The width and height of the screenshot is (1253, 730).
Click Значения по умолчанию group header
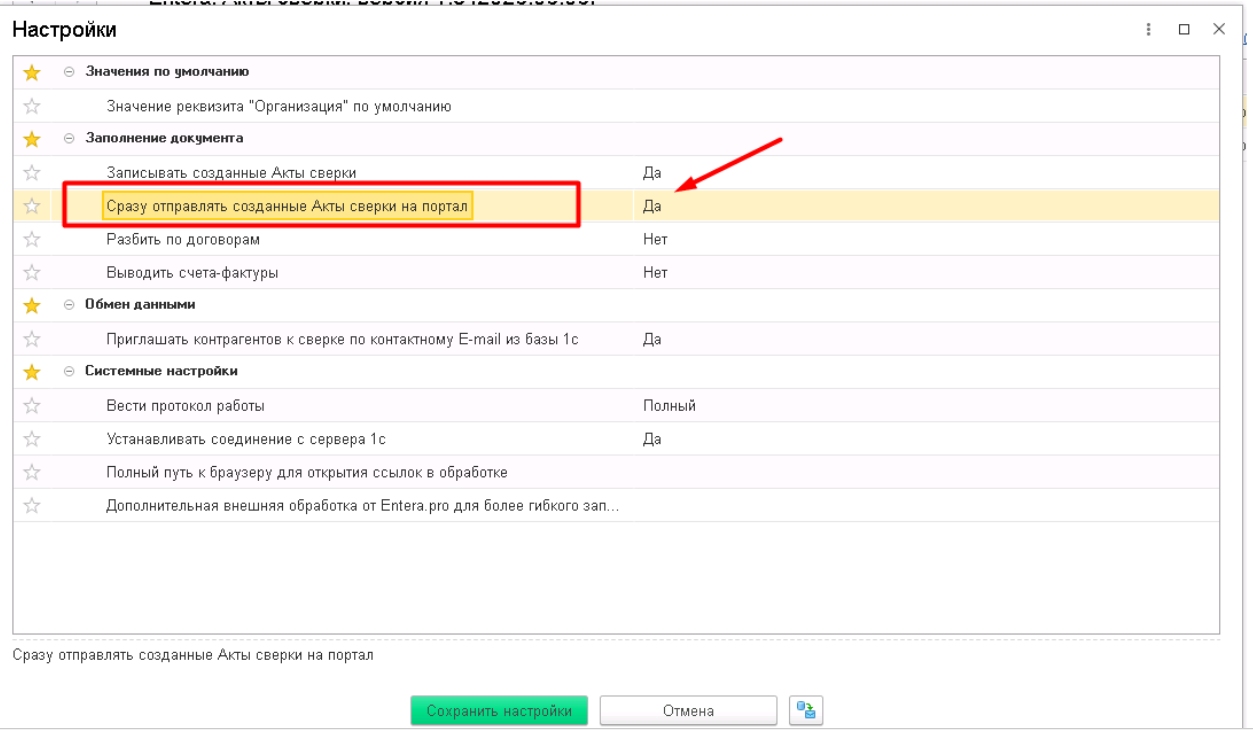click(x=167, y=72)
